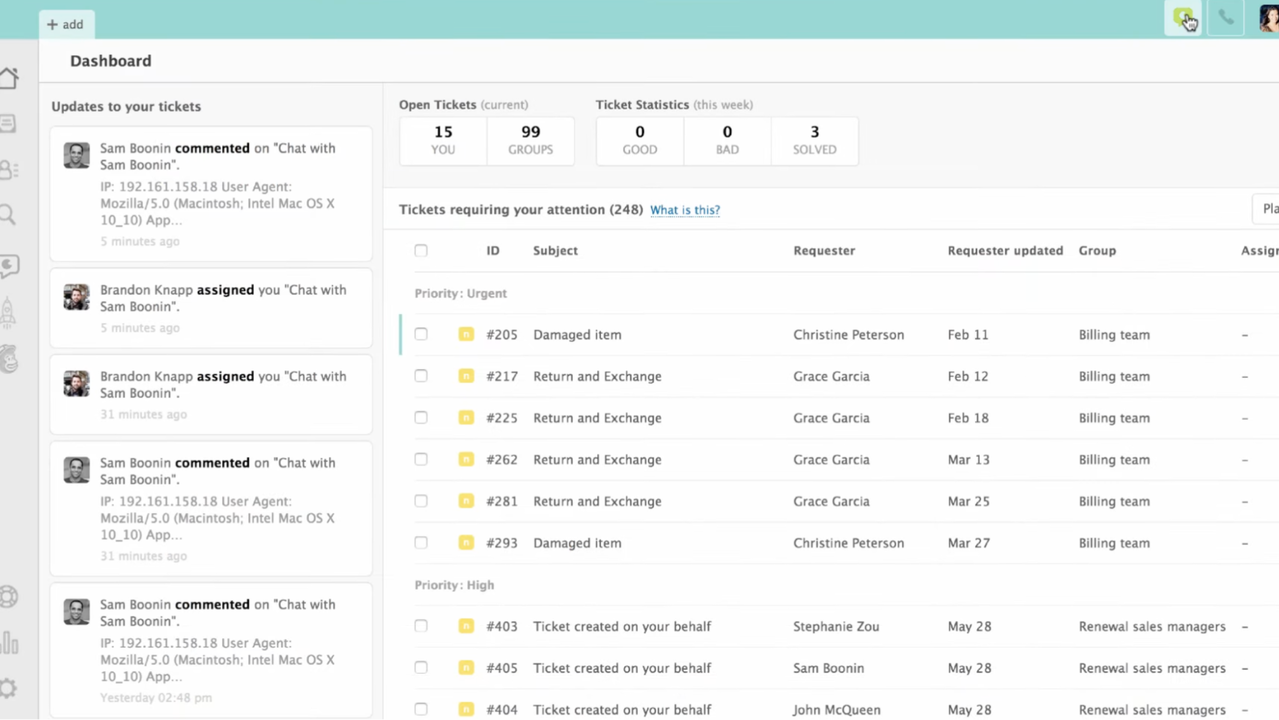The image size is (1279, 720).
Task: Tick the checkbox for ticket #205
Action: [x=421, y=335]
